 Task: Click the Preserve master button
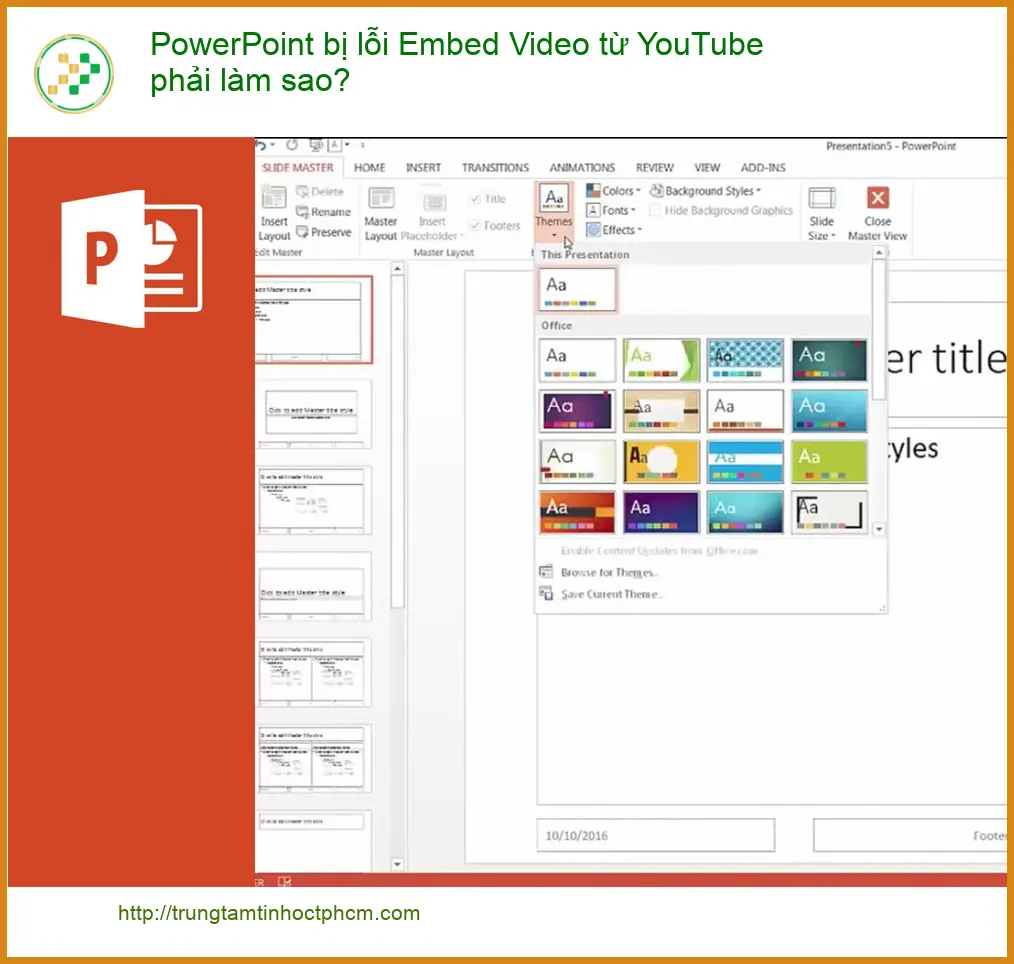[x=323, y=231]
